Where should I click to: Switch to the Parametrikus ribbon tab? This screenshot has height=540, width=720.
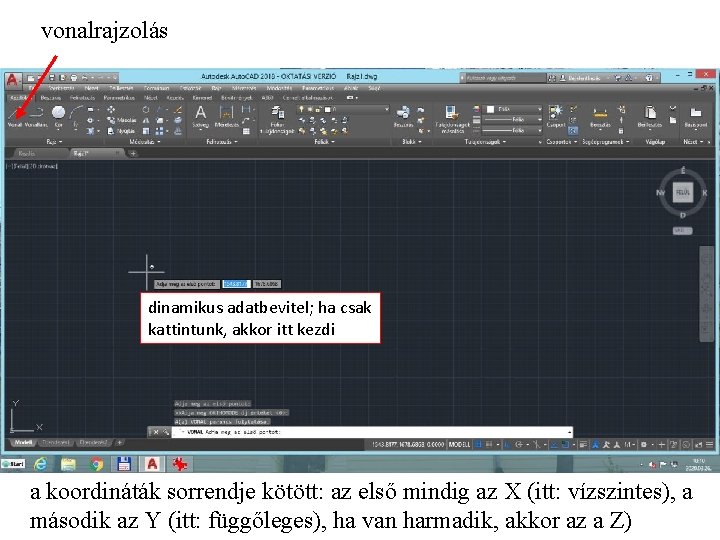(119, 98)
